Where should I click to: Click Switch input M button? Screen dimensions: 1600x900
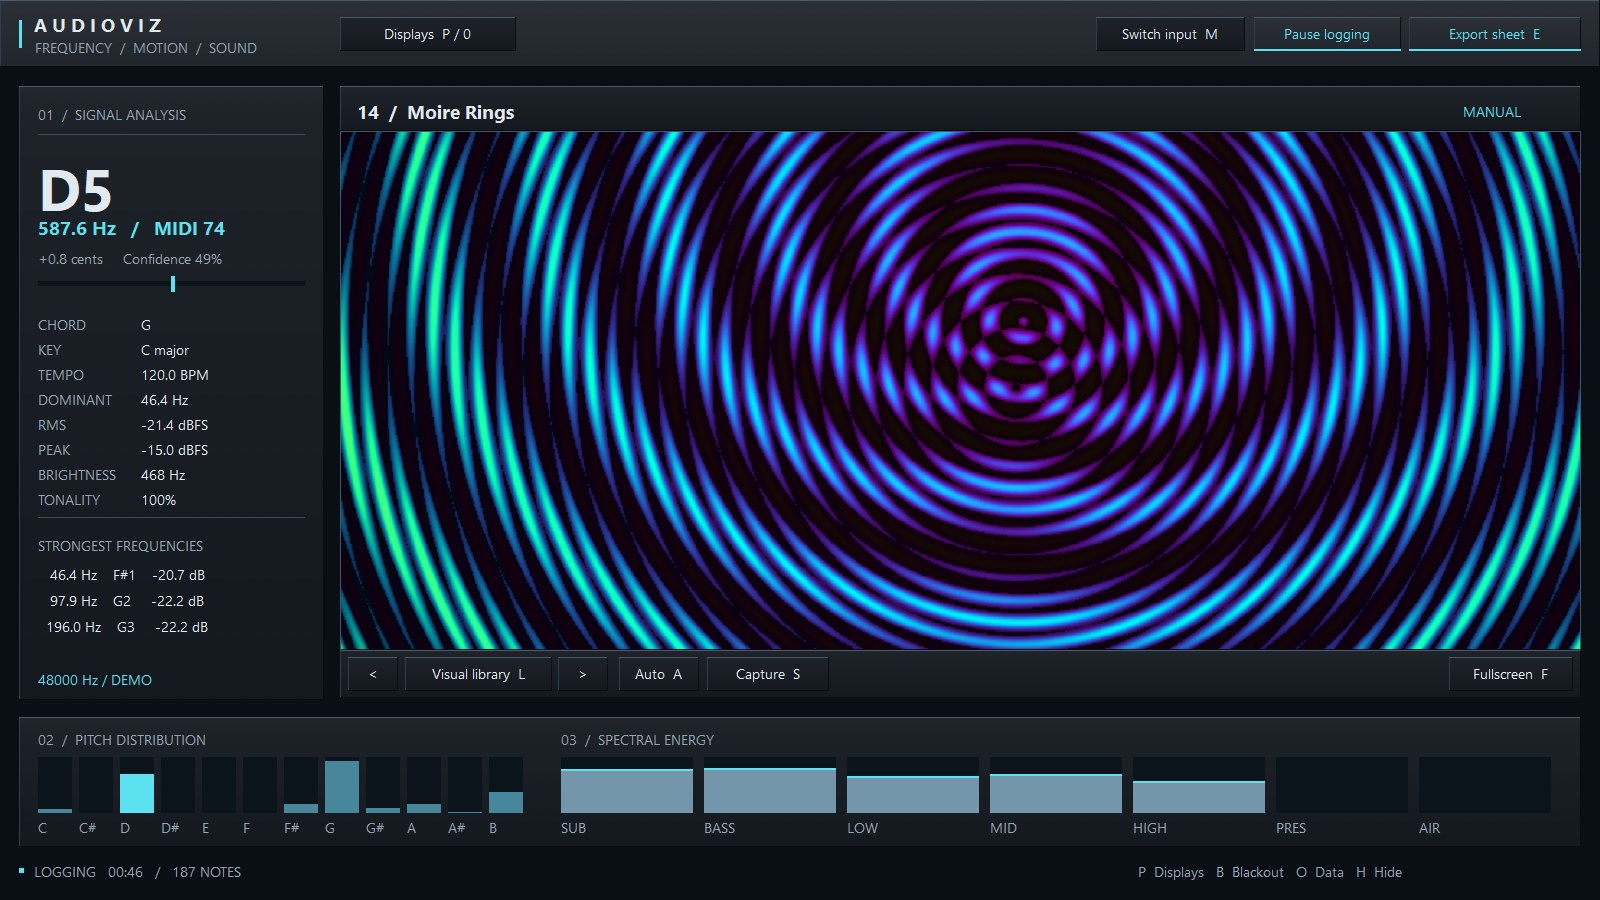click(1170, 34)
